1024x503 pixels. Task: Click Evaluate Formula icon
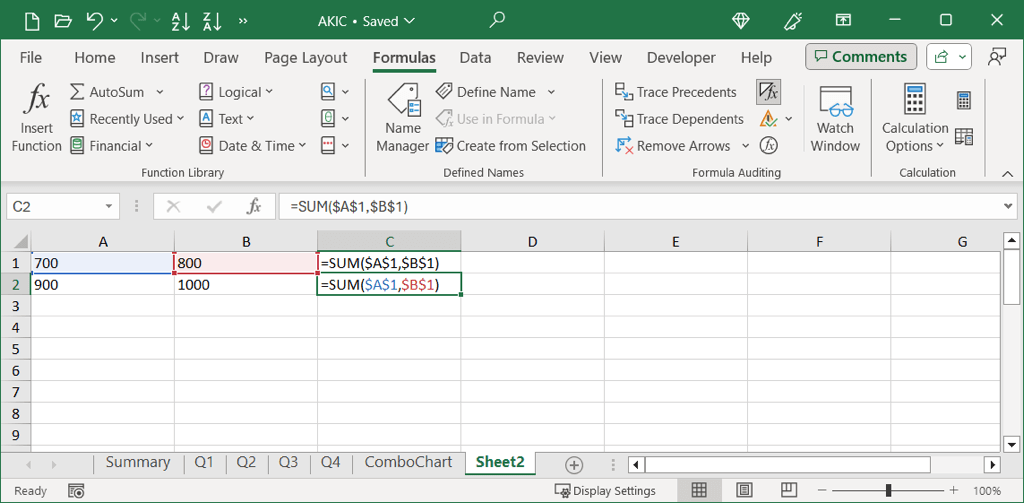pos(769,146)
